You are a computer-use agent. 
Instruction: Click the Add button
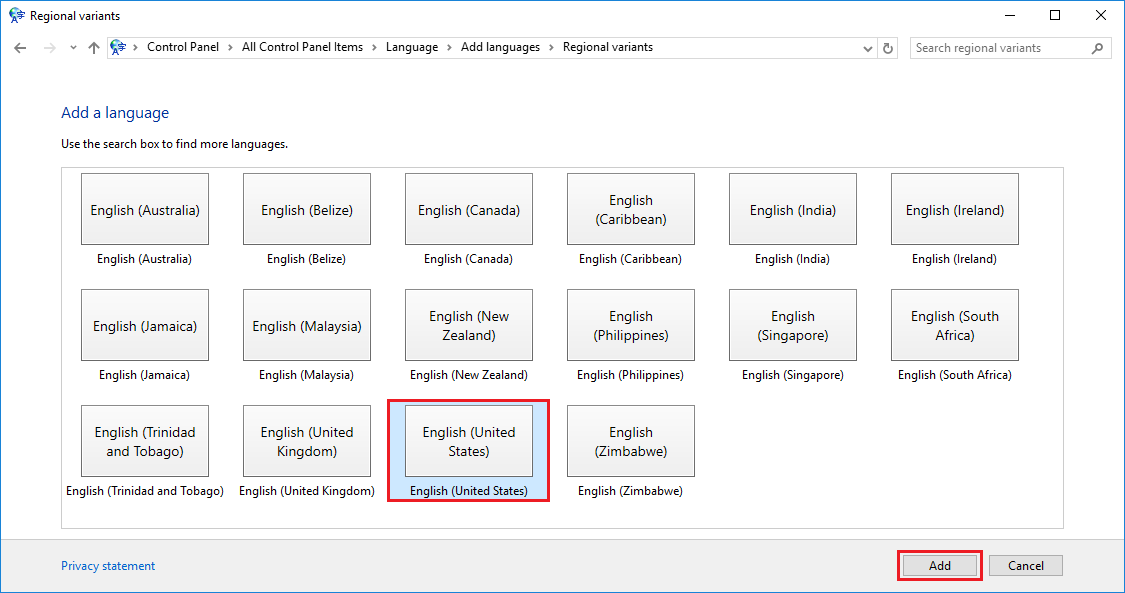pos(939,565)
